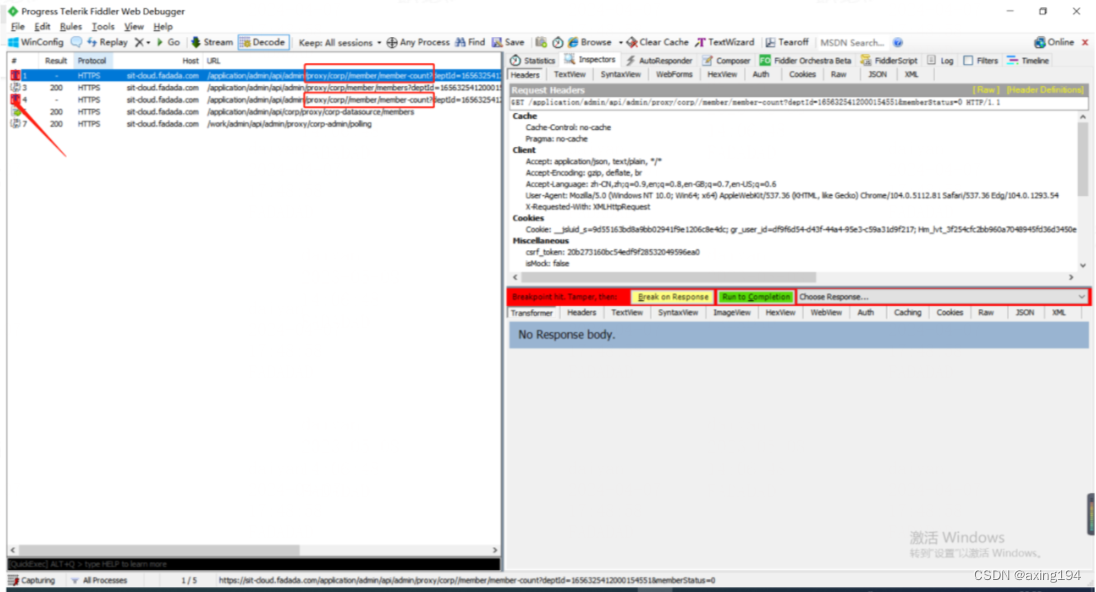Open the Browse dropdown arrow
The width and height of the screenshot is (1096, 592).
[620, 43]
